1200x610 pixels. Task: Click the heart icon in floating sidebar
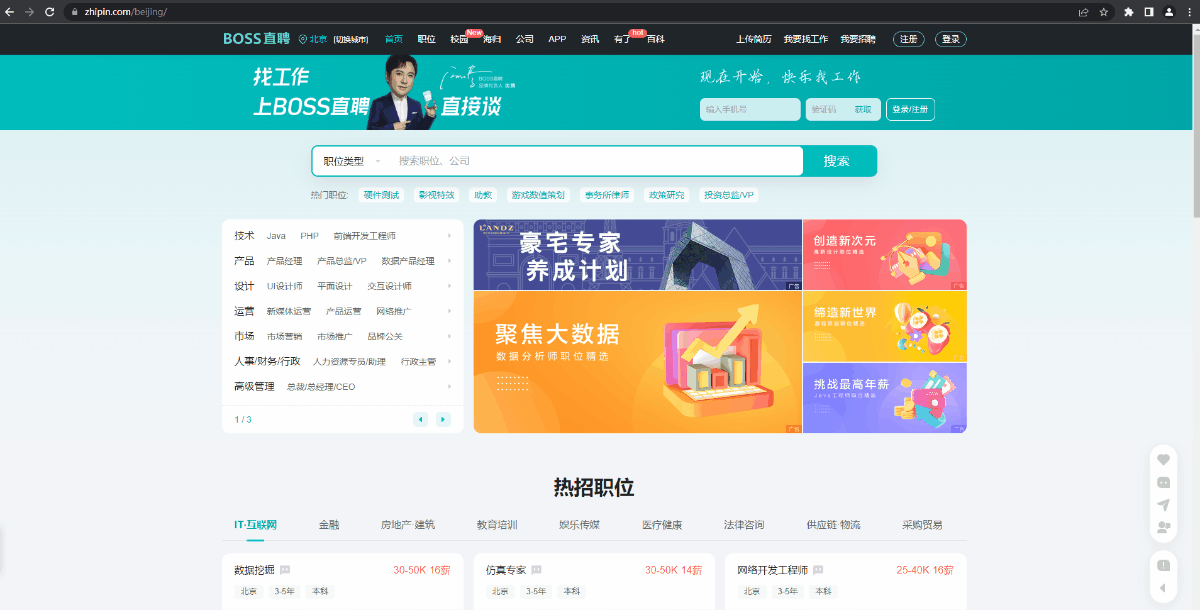click(x=1163, y=459)
